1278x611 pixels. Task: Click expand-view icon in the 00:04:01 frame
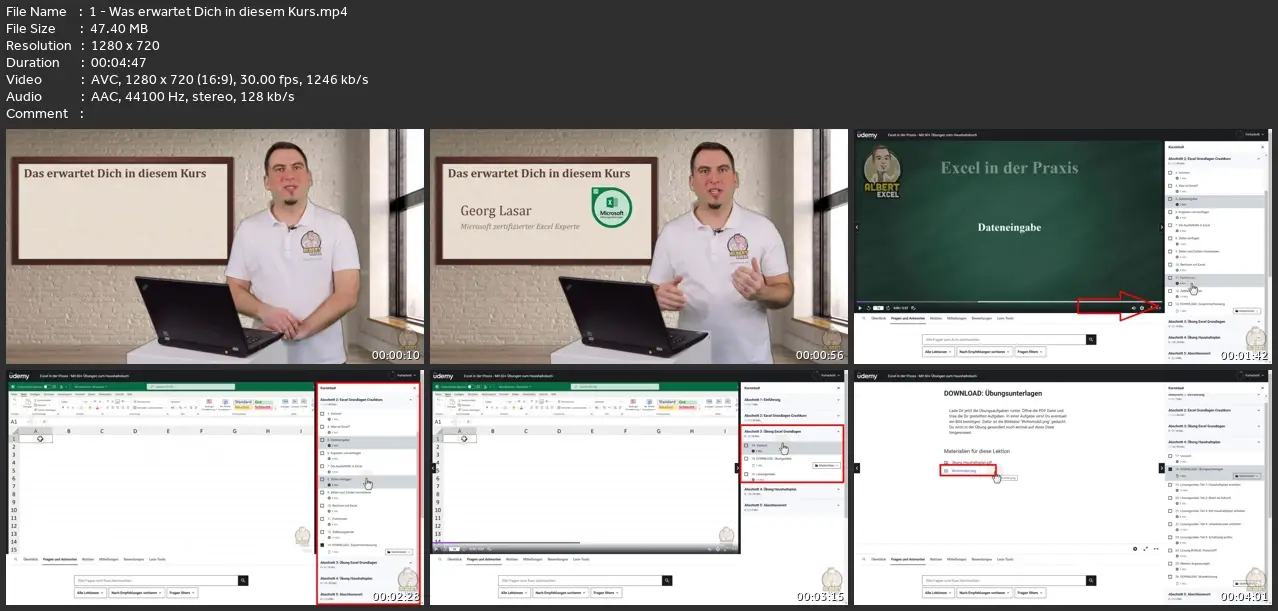[x=1145, y=549]
